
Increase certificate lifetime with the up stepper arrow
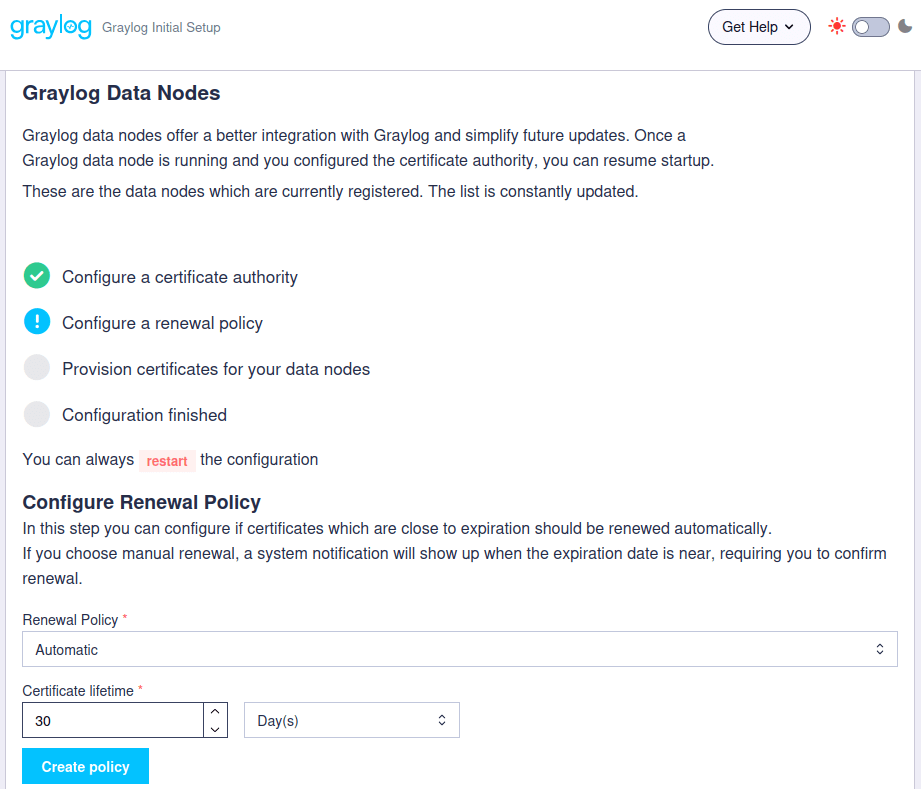point(215,712)
